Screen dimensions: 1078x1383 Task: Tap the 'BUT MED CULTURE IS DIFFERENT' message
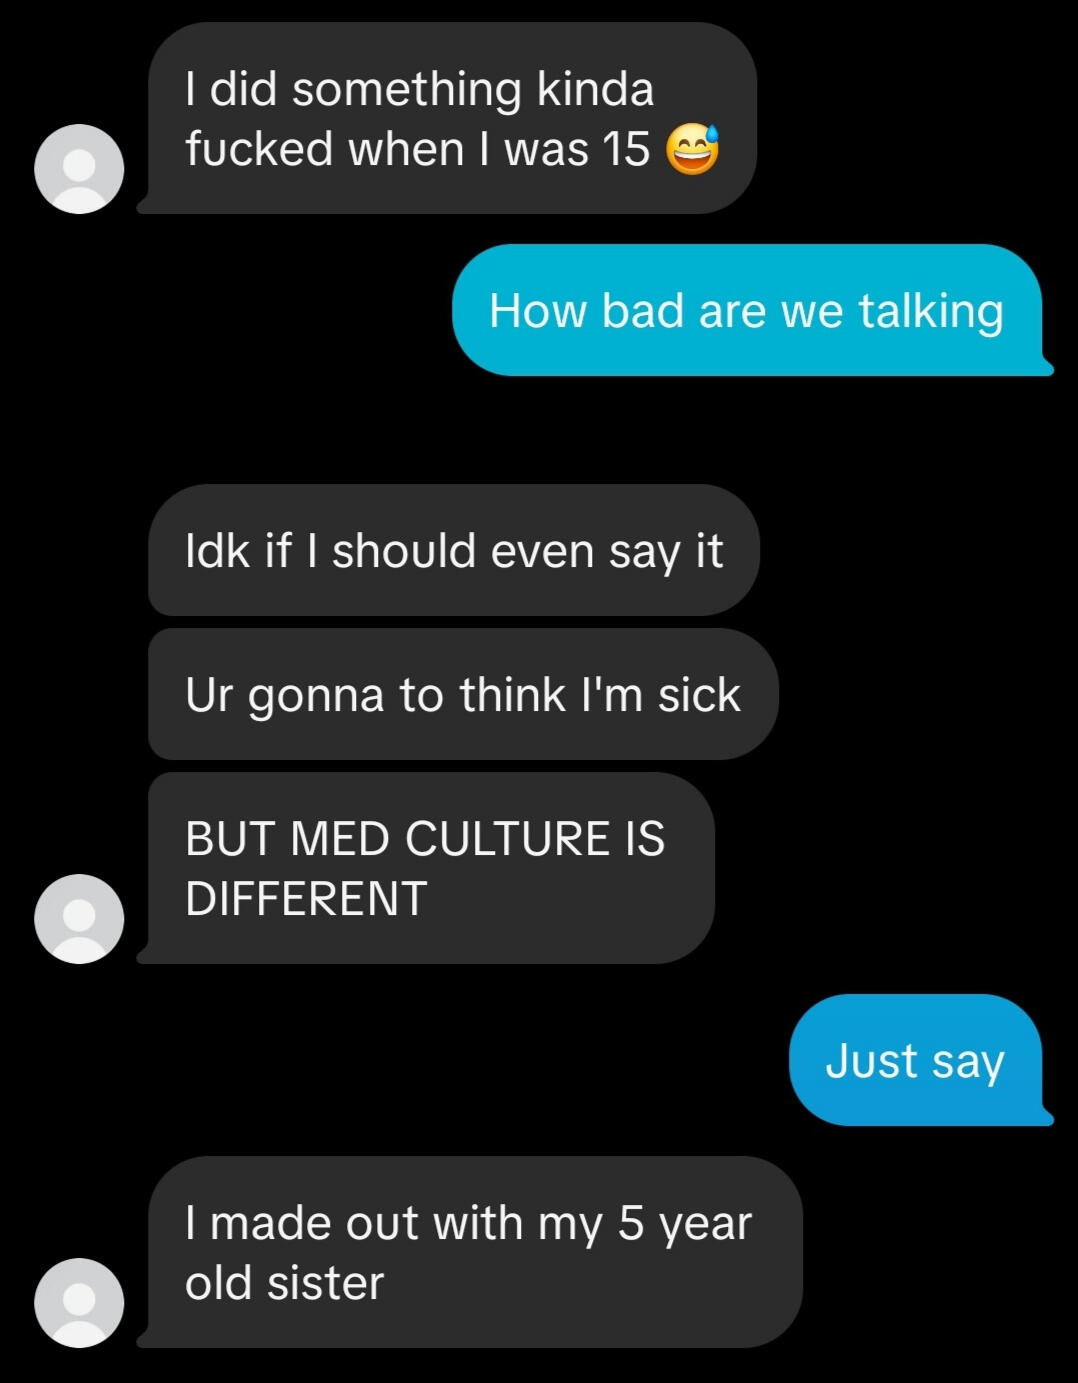click(x=427, y=868)
